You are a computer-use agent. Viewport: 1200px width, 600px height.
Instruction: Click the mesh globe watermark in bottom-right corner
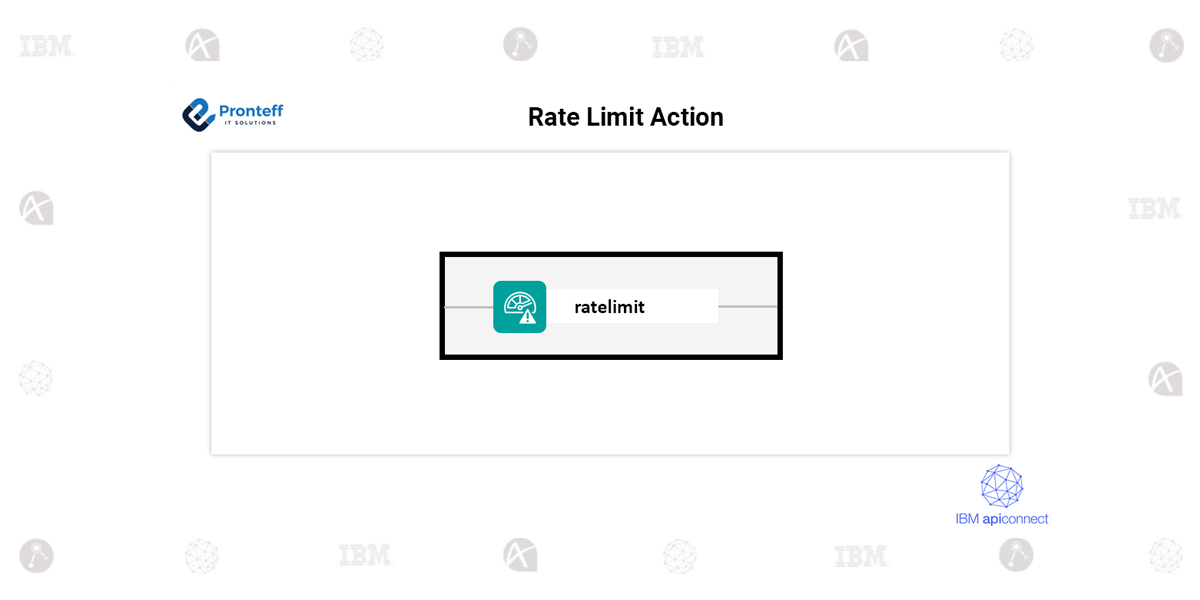point(1166,555)
